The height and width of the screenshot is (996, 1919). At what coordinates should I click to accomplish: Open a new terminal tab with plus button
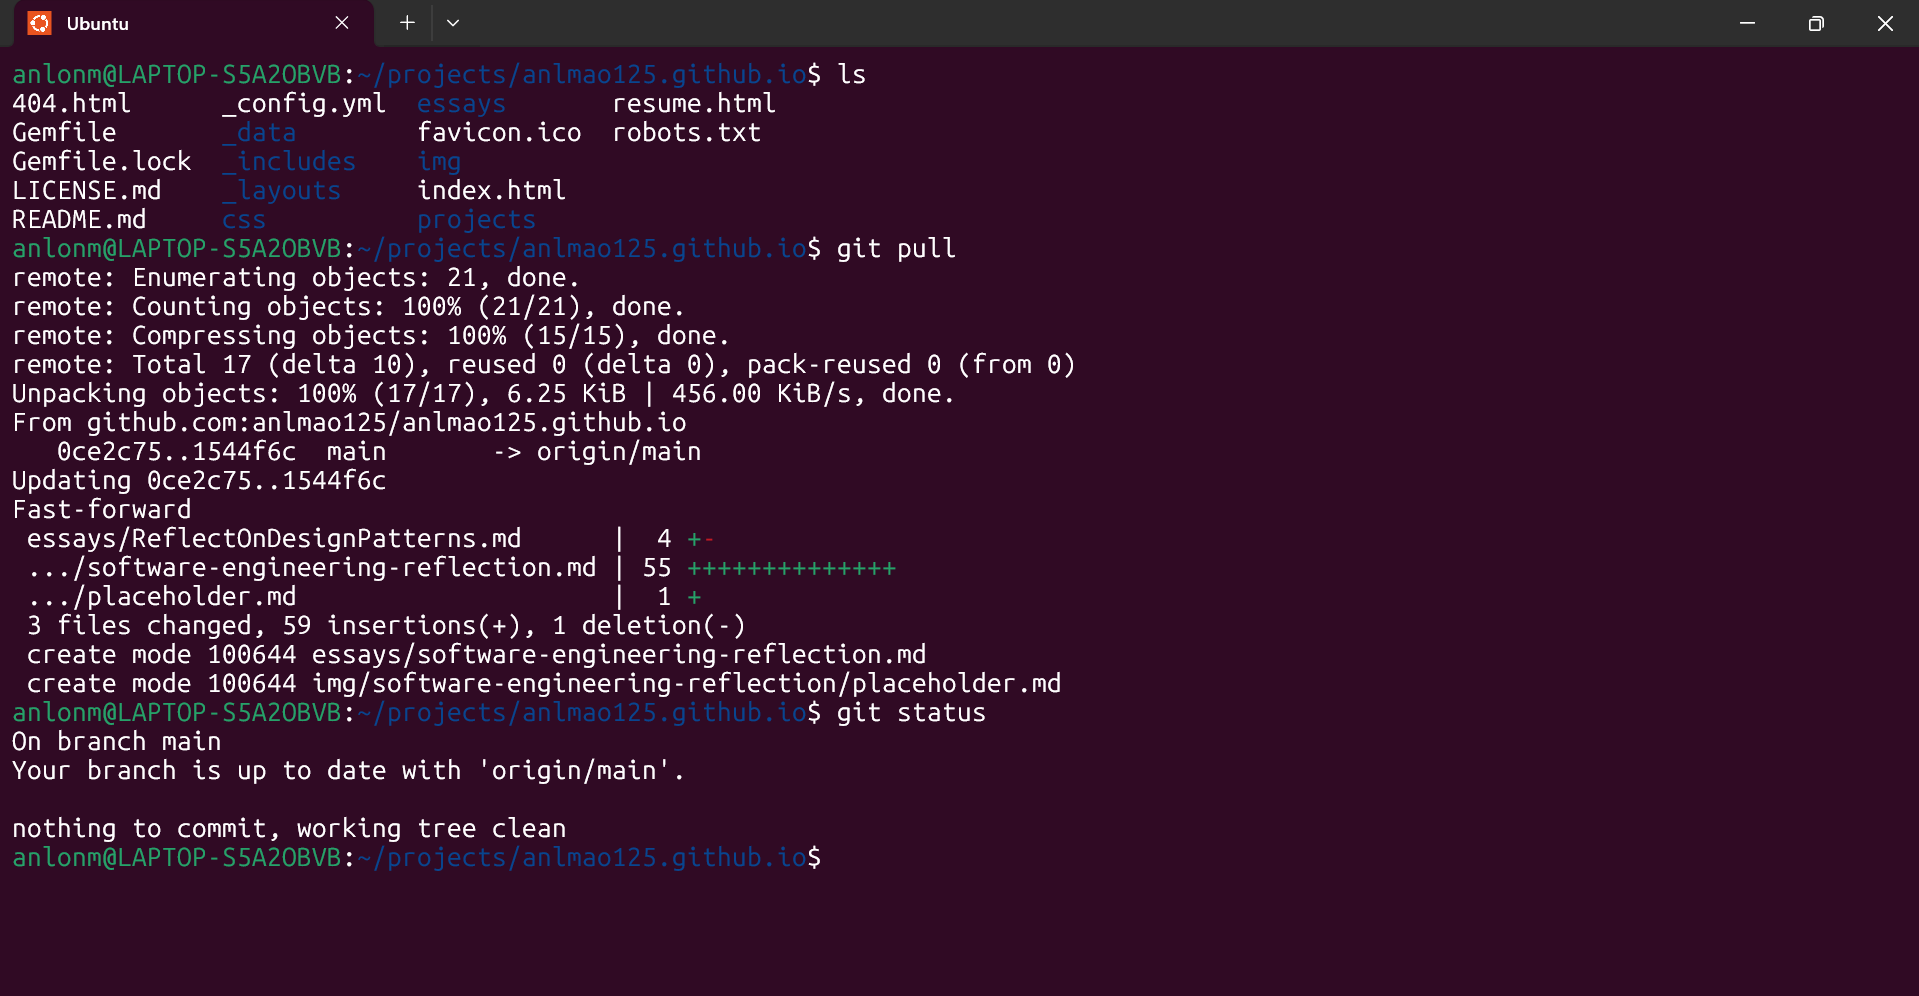click(x=407, y=23)
